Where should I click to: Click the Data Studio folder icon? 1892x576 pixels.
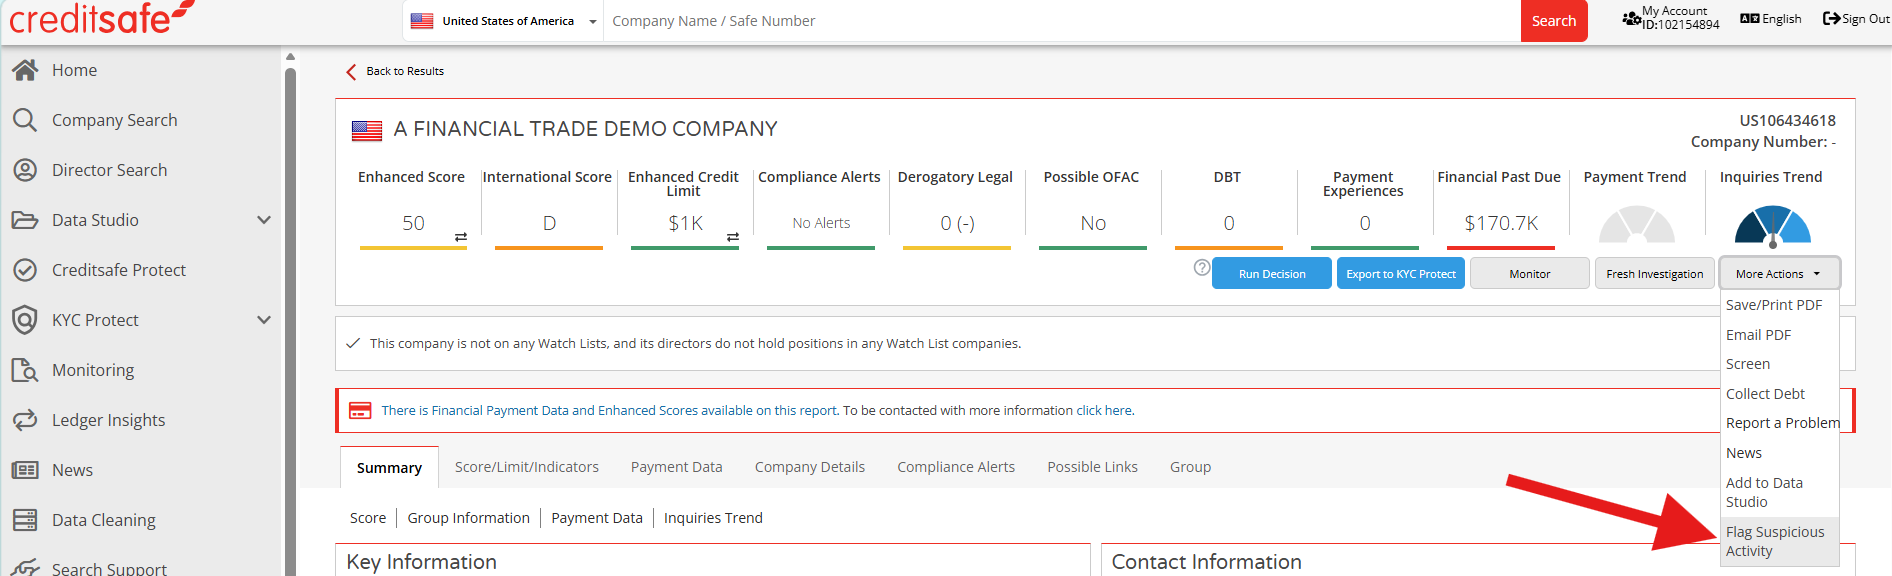point(25,220)
